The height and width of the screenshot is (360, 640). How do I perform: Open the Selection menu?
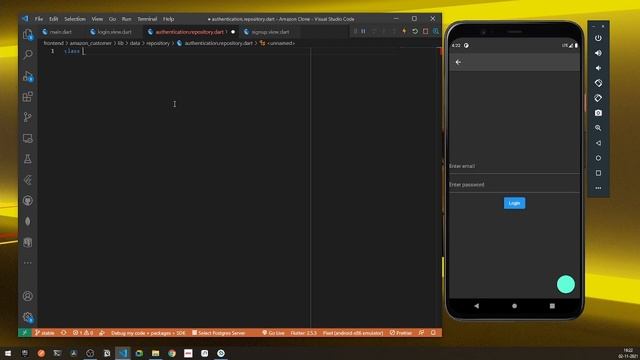click(x=75, y=19)
